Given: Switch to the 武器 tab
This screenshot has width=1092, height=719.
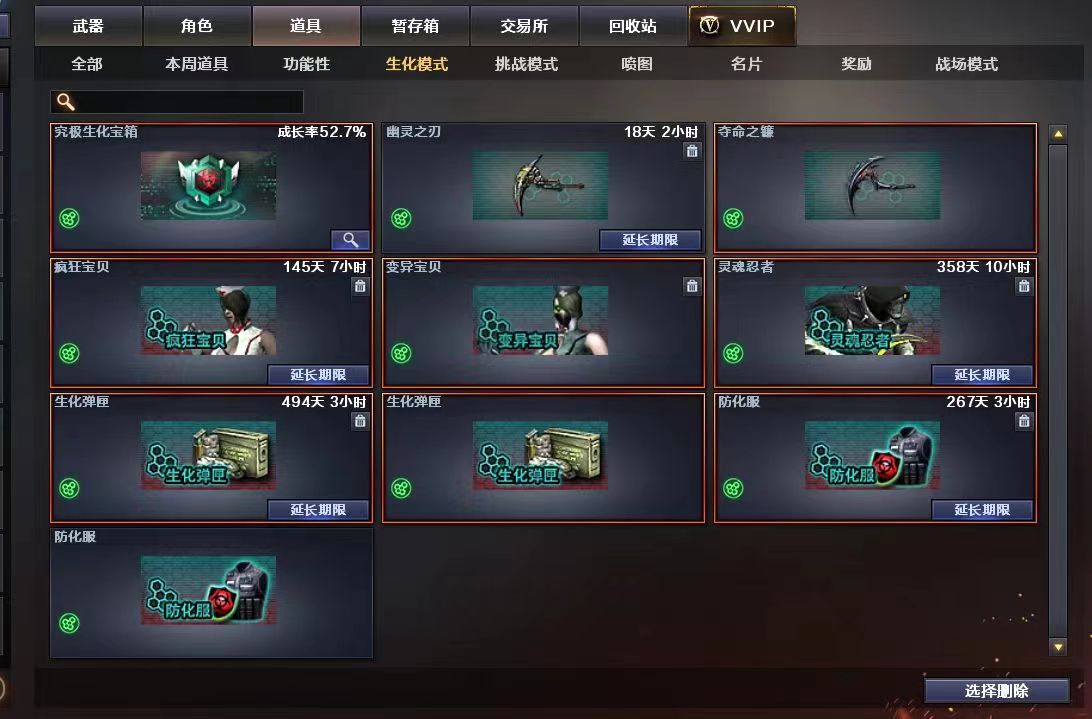Looking at the screenshot, I should pos(88,26).
